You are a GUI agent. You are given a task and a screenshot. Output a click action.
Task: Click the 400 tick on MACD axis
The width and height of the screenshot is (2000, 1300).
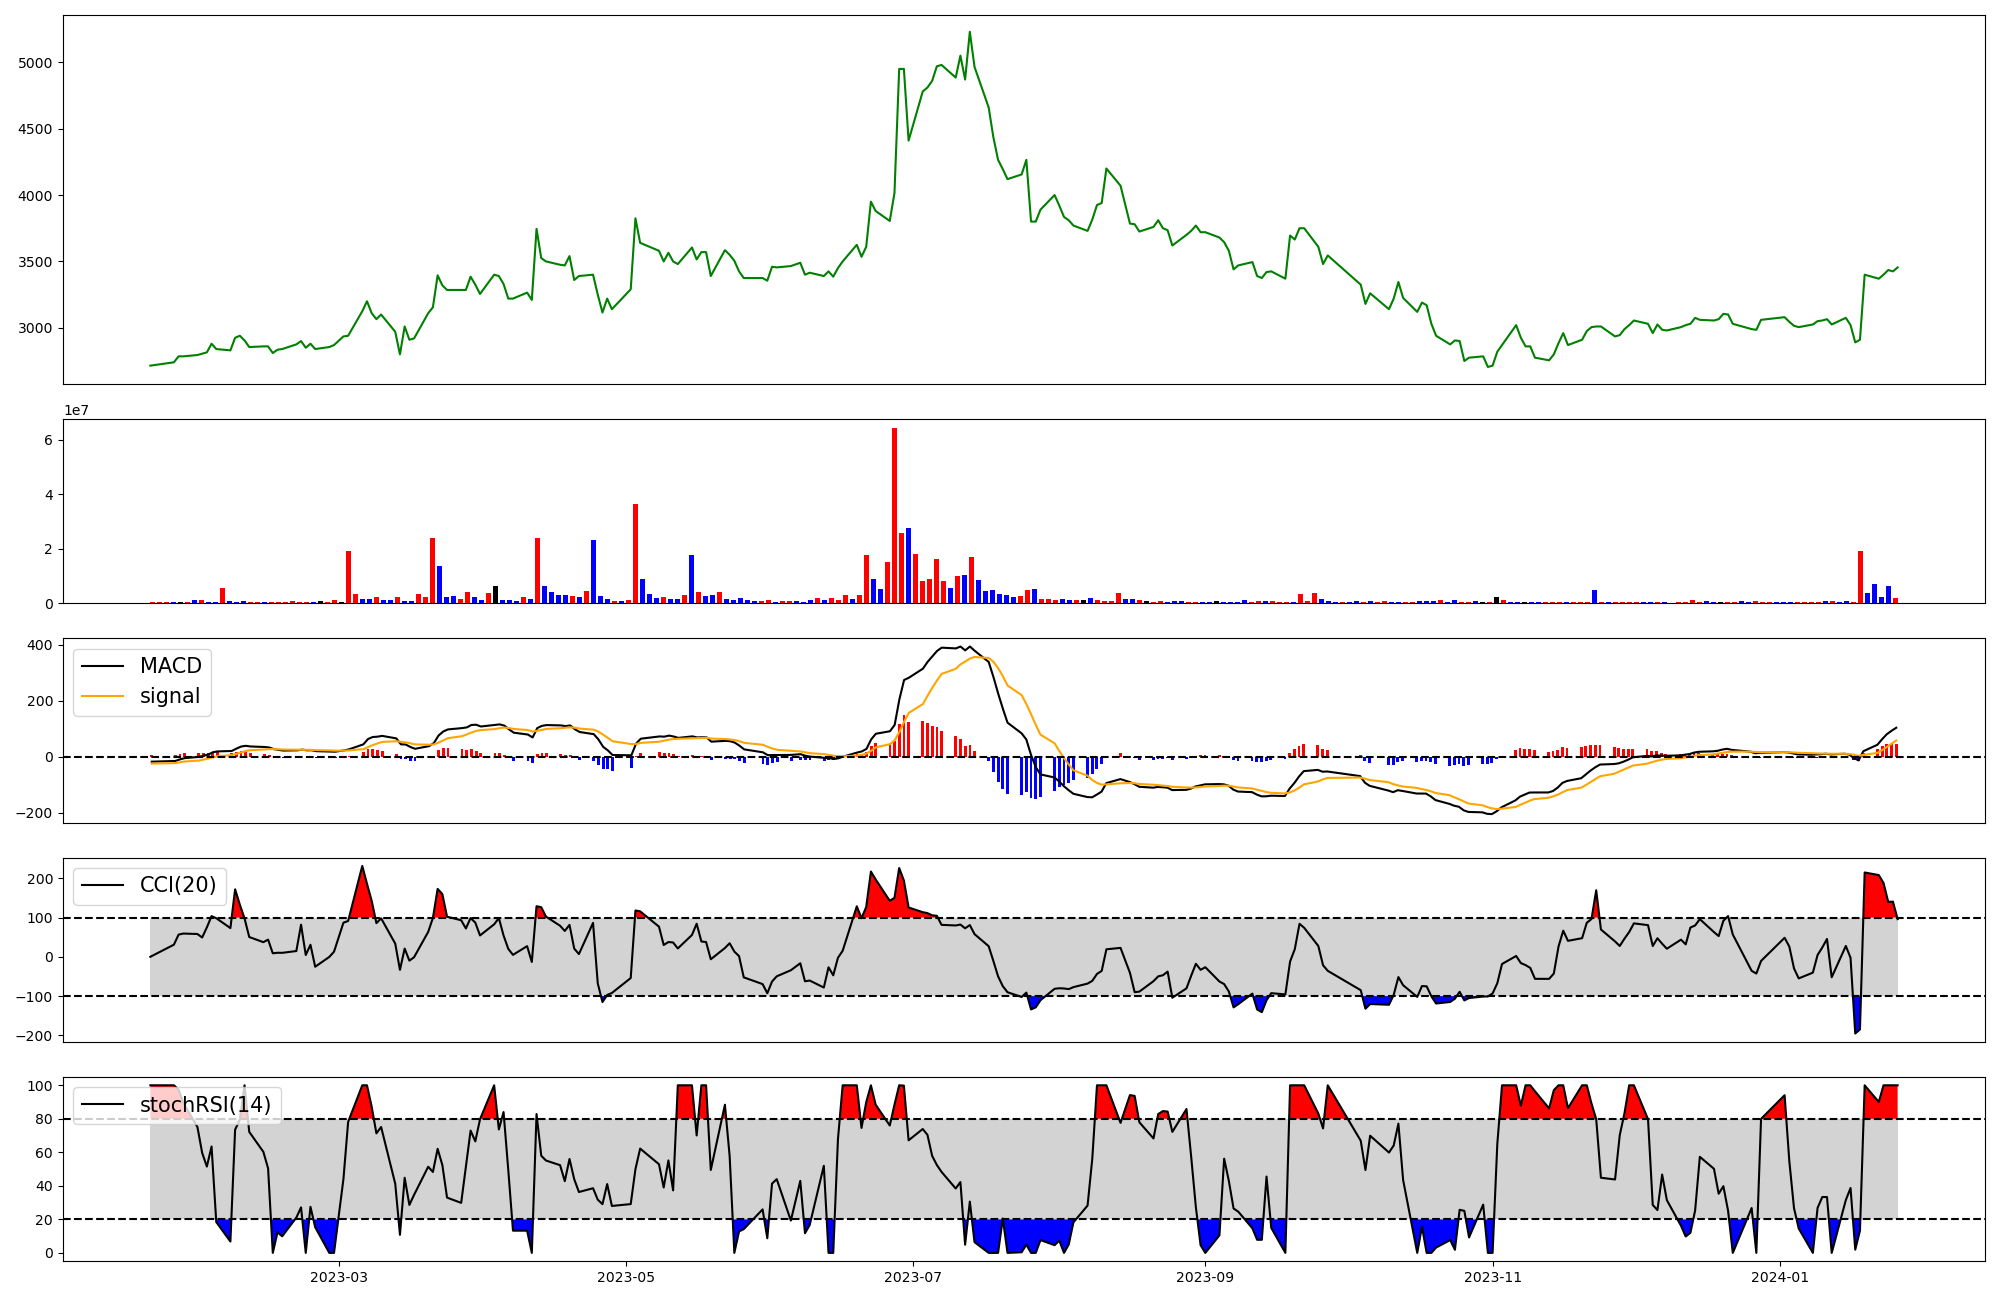41,645
